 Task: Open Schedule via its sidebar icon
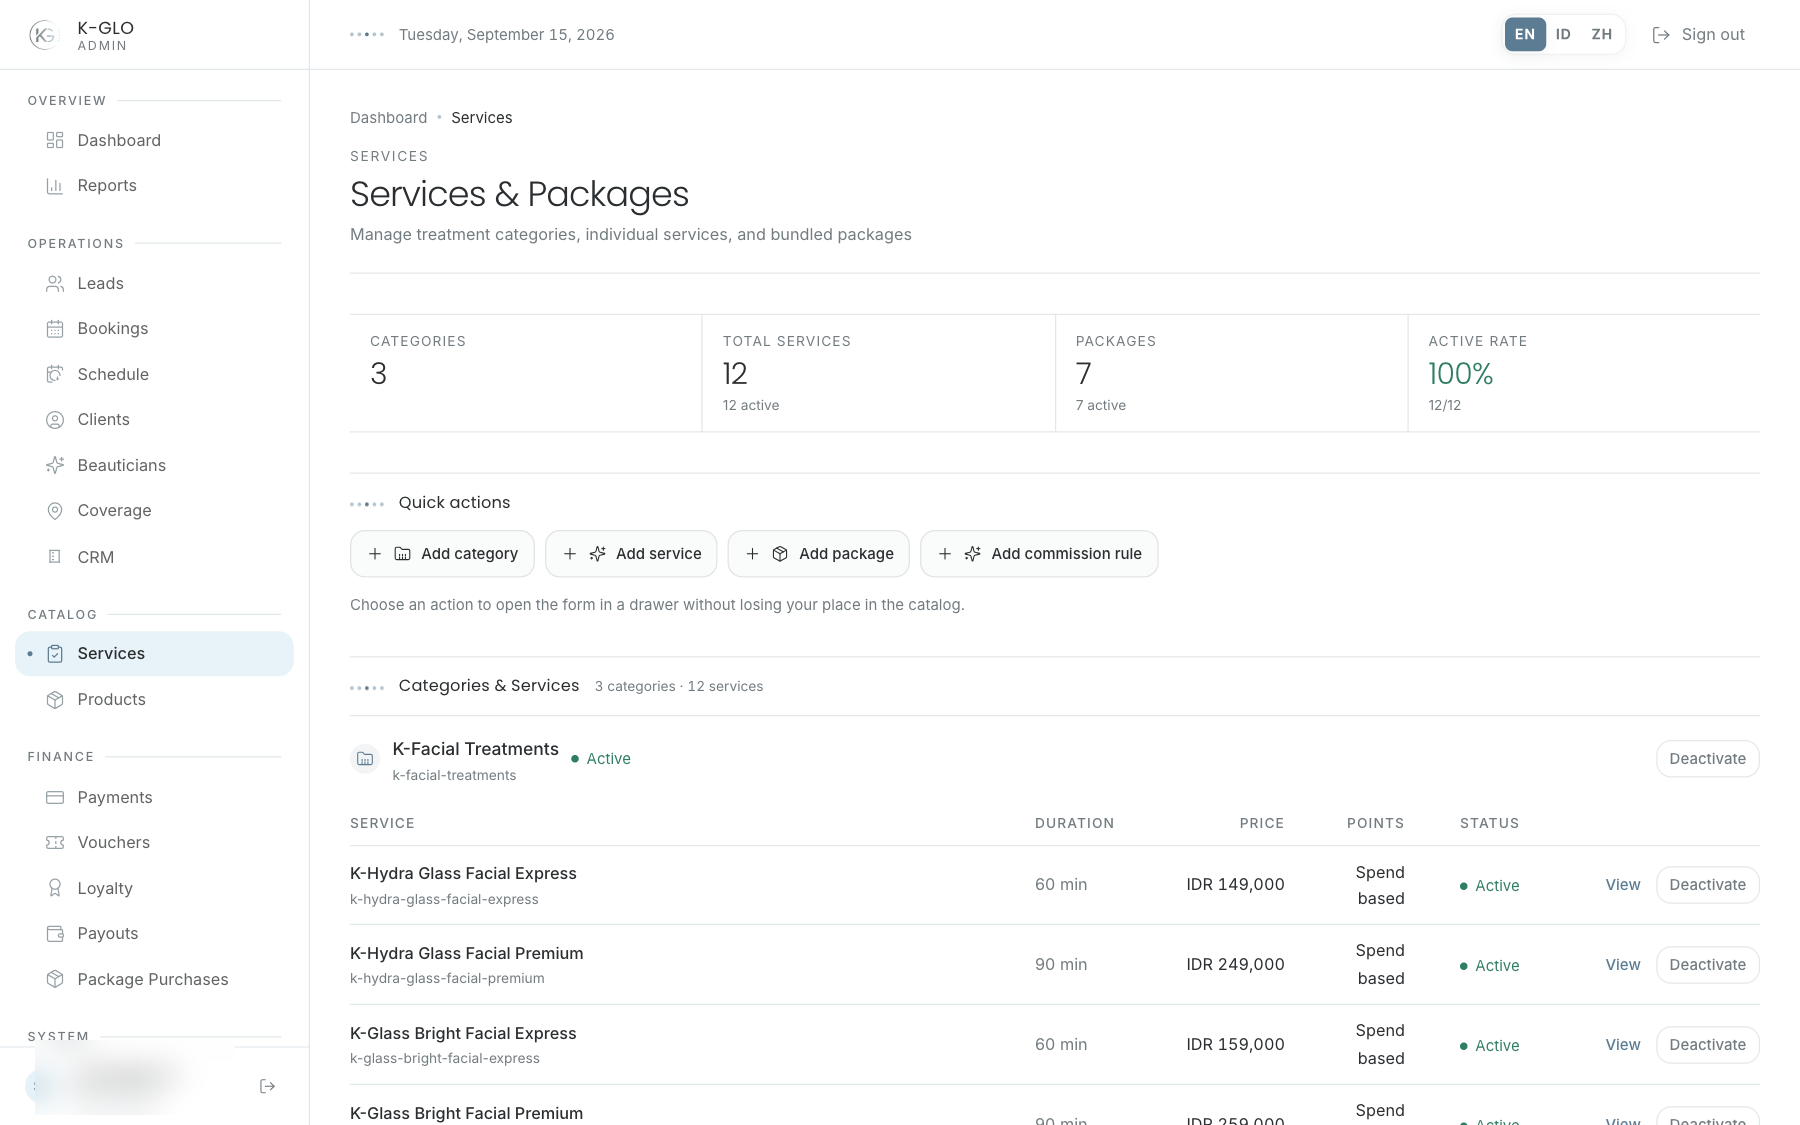(x=55, y=374)
